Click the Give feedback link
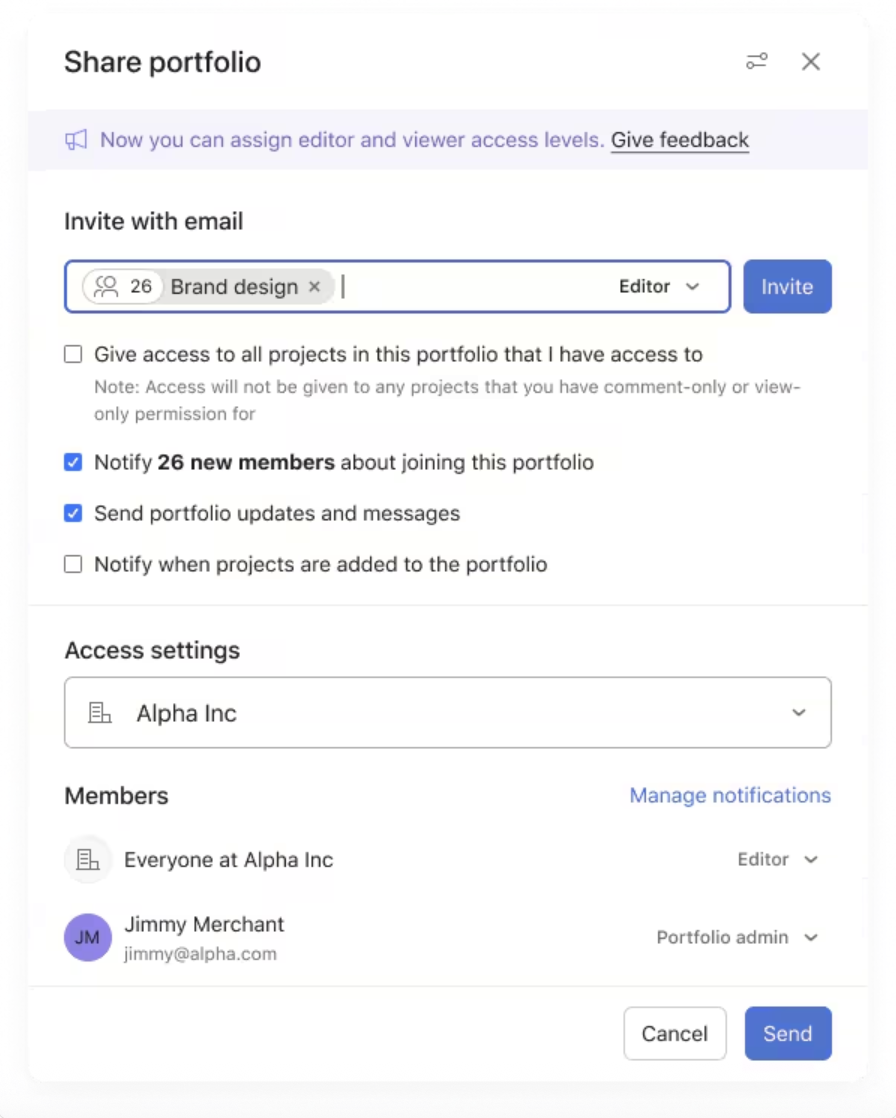The image size is (896, 1118). point(679,140)
